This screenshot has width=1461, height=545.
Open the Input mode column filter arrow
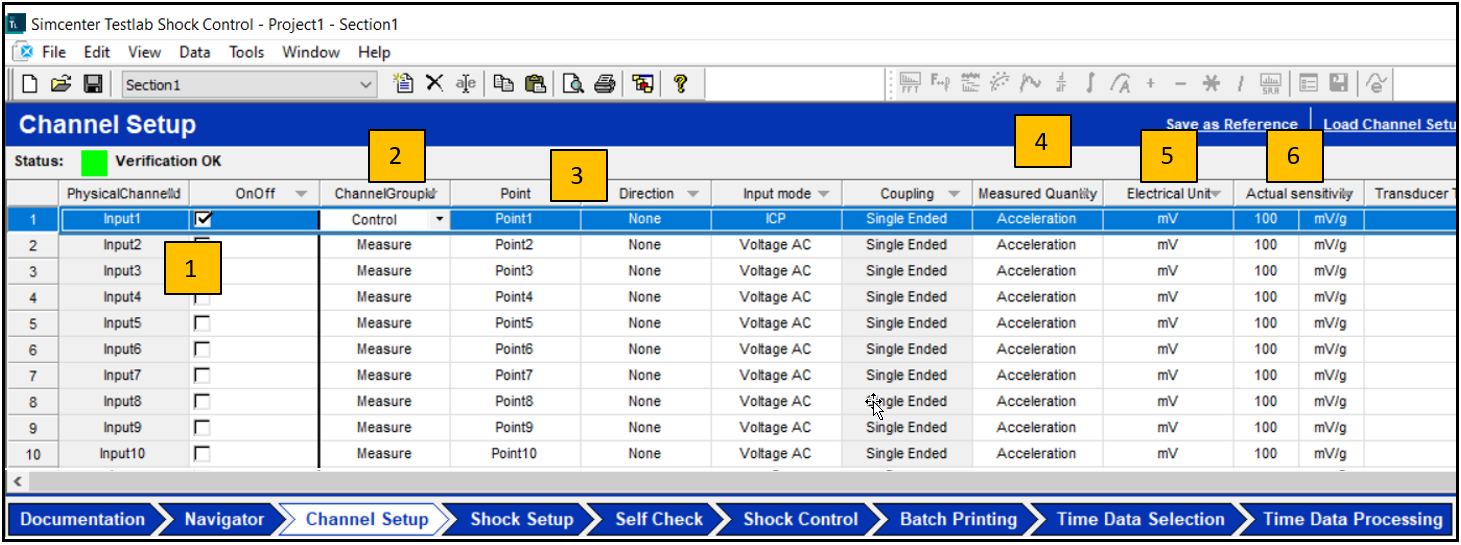[x=824, y=194]
